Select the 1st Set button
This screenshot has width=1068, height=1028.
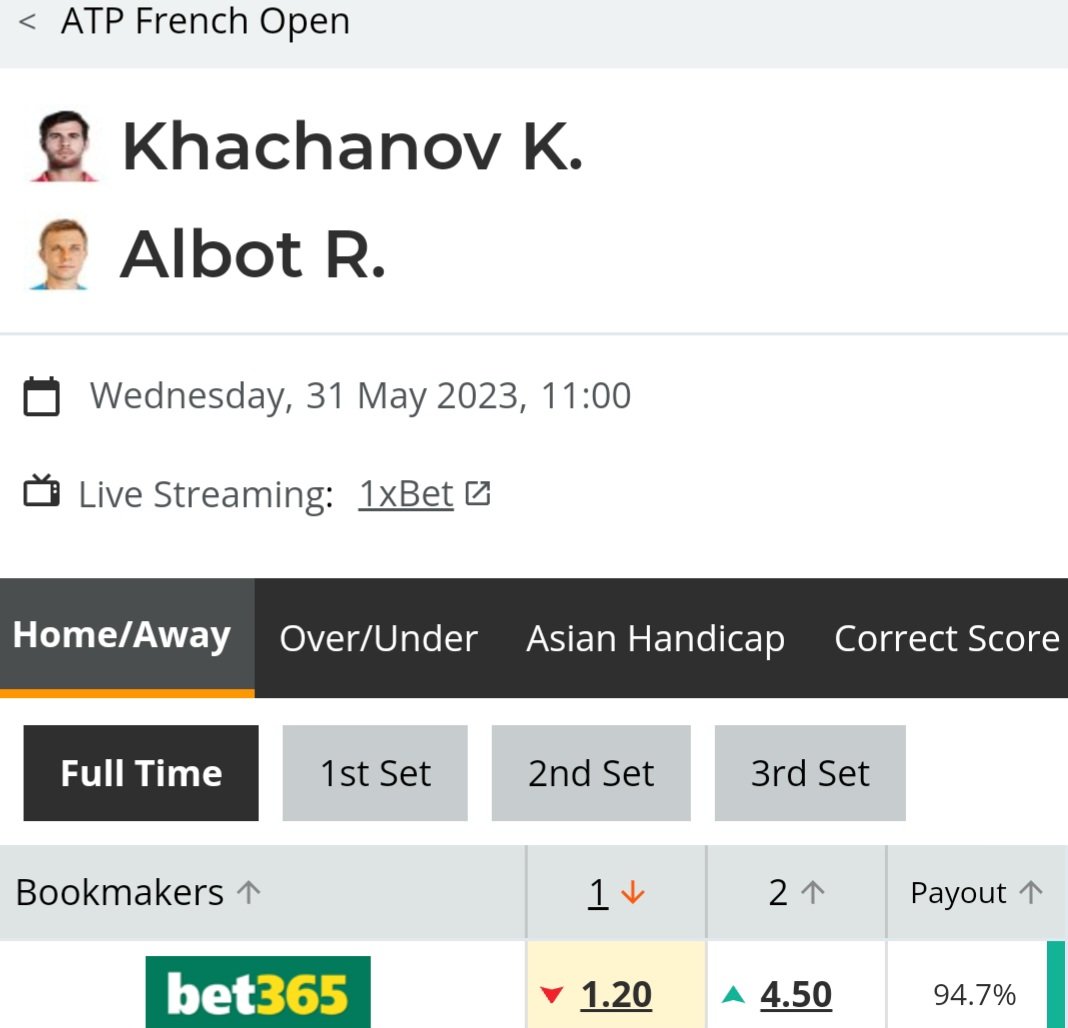pyautogui.click(x=375, y=773)
